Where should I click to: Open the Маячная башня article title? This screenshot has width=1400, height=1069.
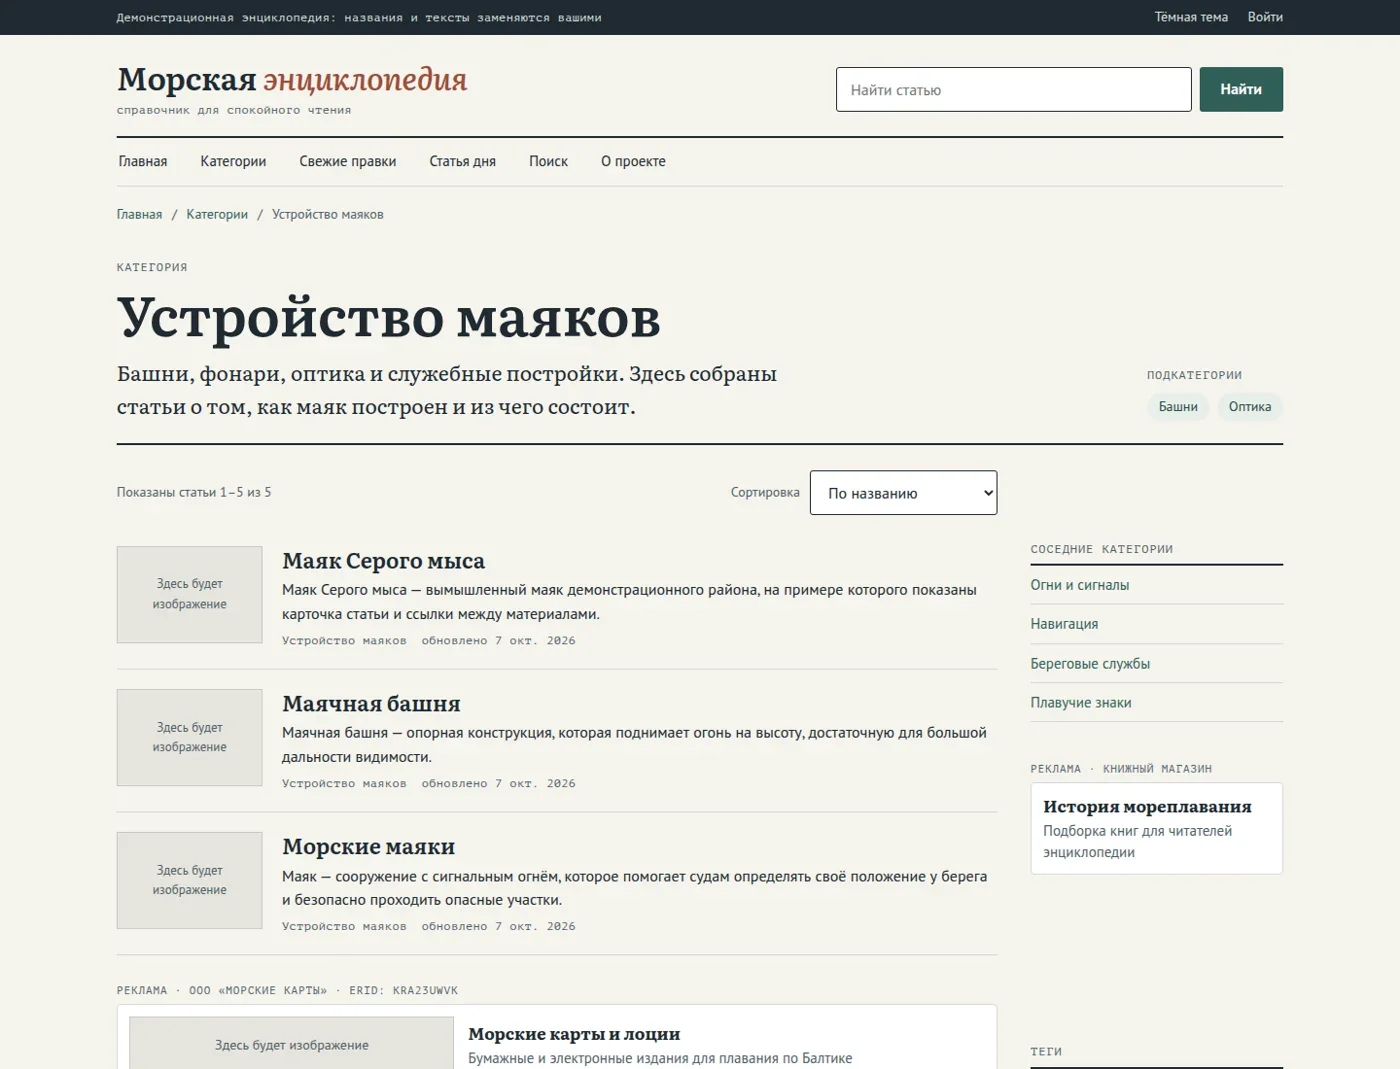pyautogui.click(x=371, y=704)
